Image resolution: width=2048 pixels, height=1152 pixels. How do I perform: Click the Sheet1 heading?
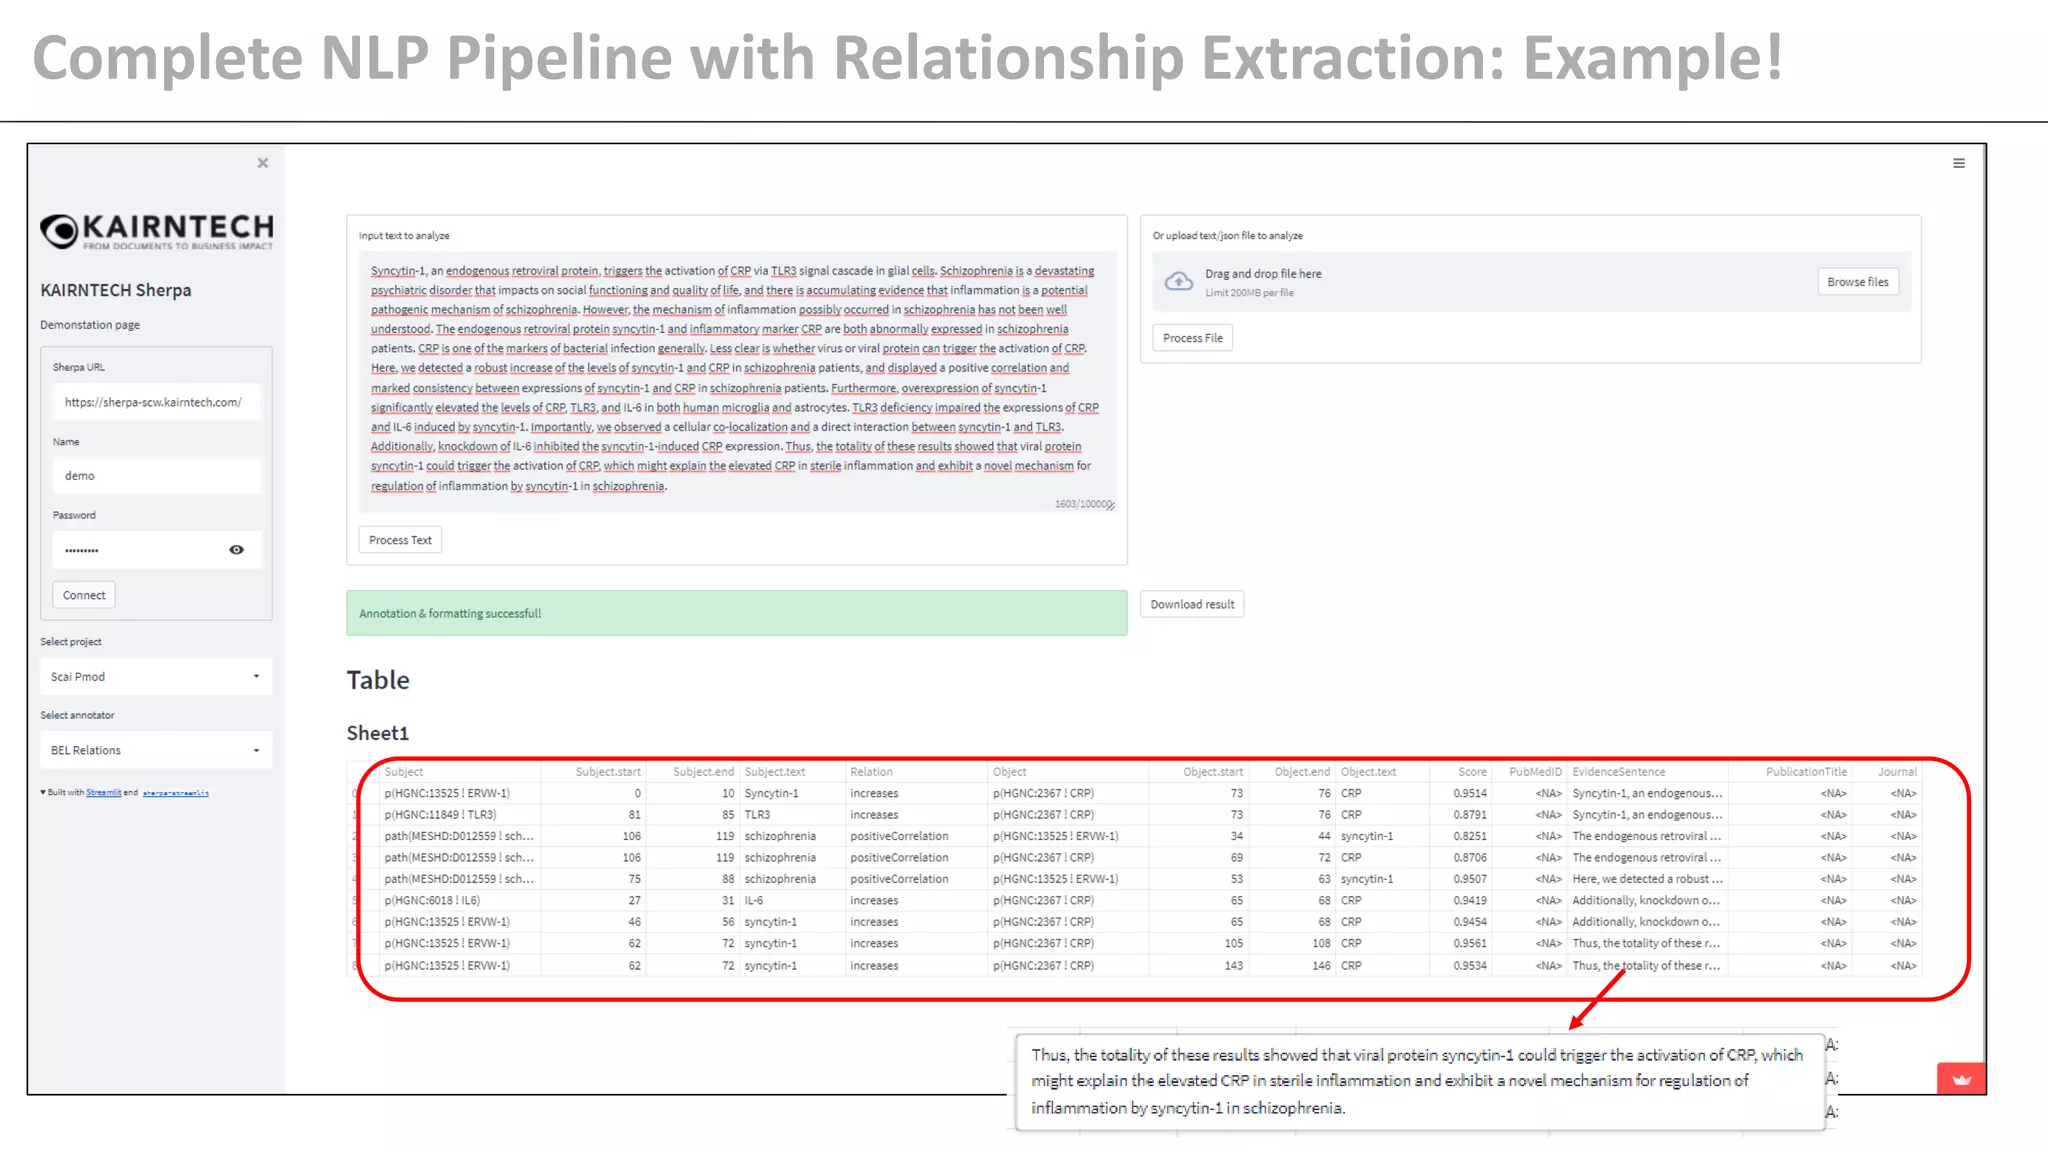(377, 734)
